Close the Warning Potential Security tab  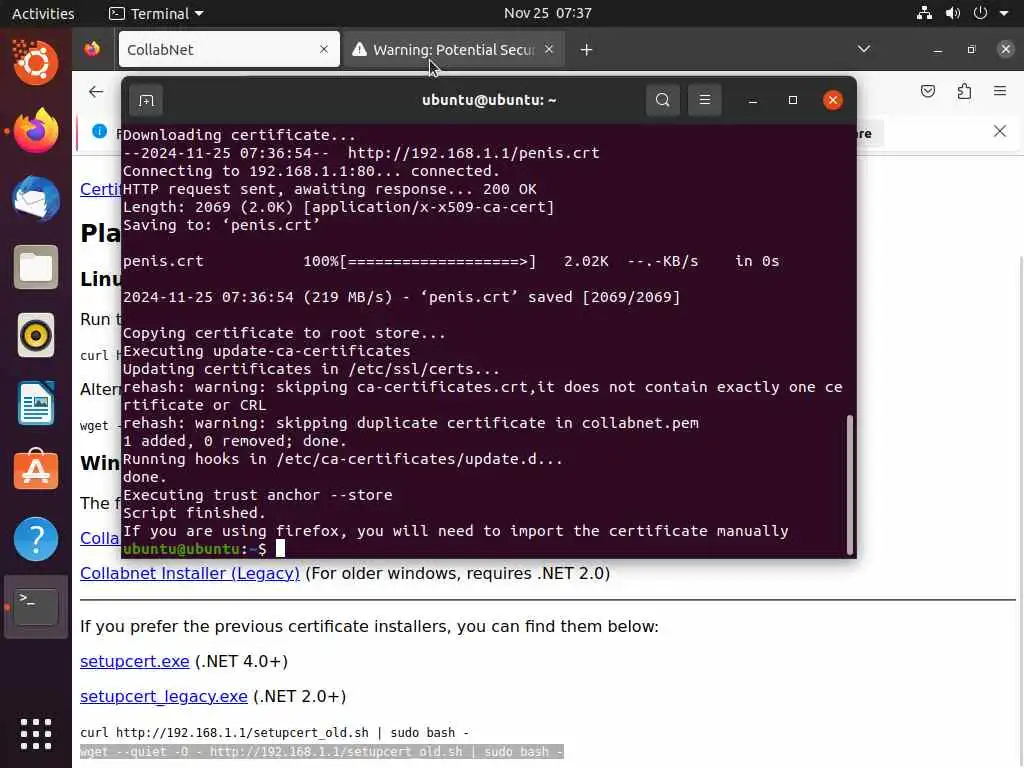click(x=549, y=49)
